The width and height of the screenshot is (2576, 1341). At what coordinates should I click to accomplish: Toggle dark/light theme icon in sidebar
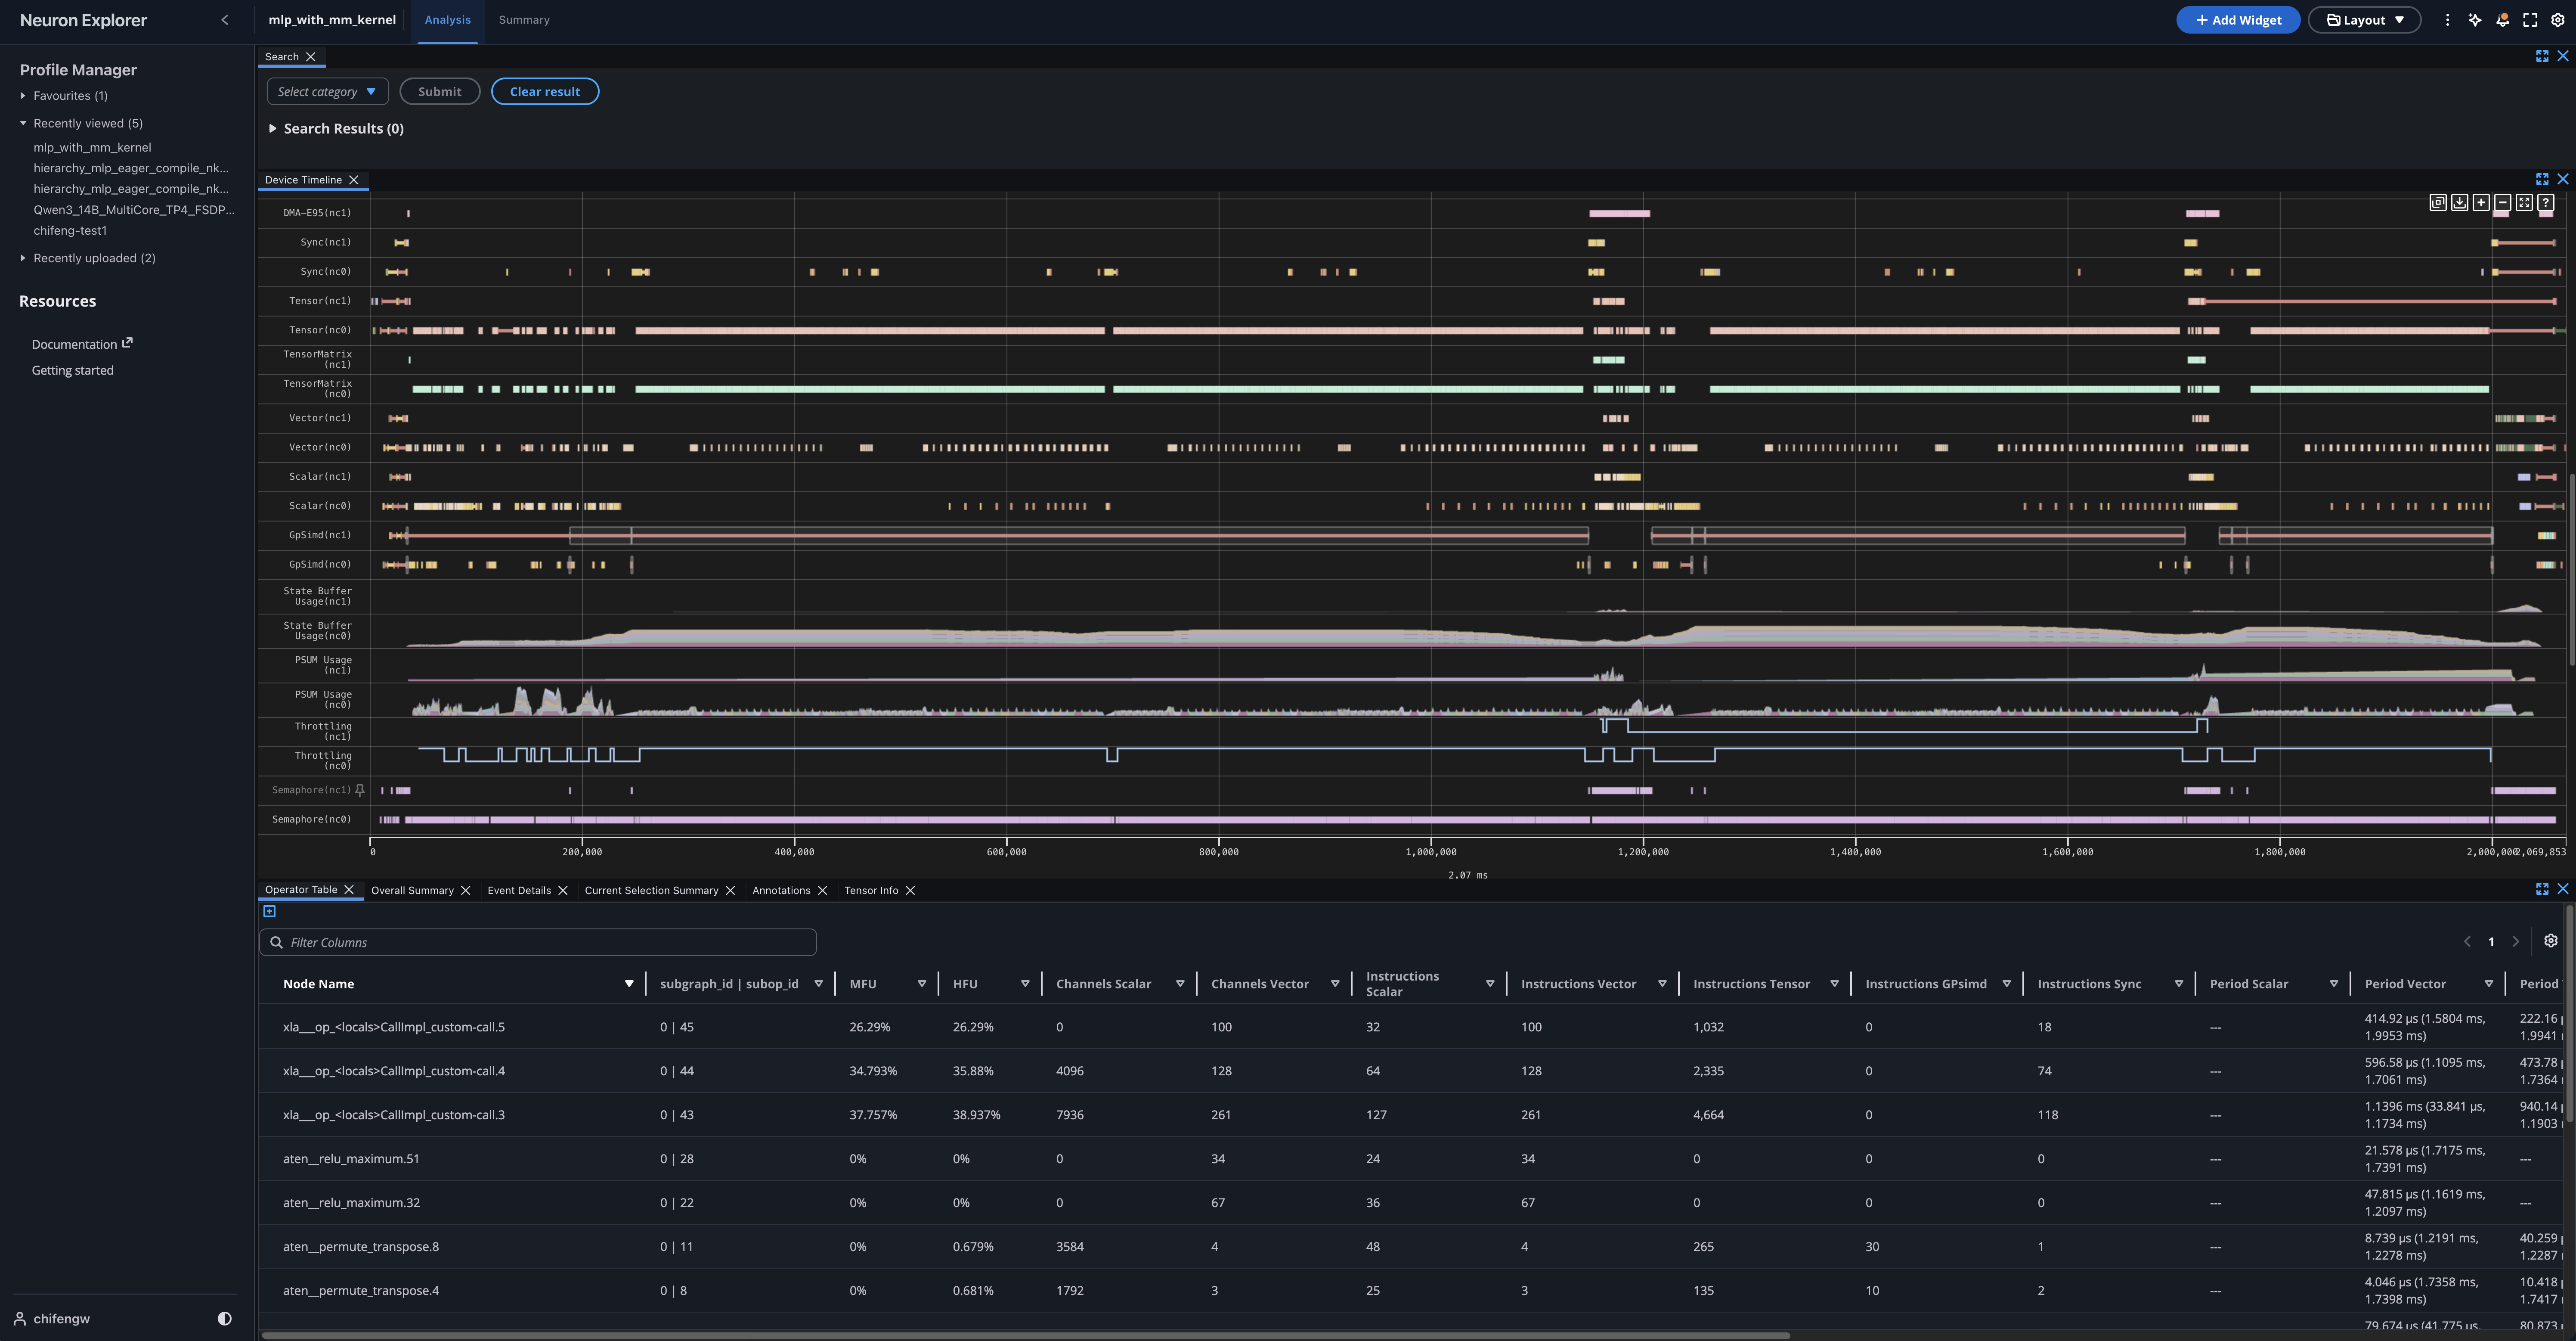coord(224,1319)
